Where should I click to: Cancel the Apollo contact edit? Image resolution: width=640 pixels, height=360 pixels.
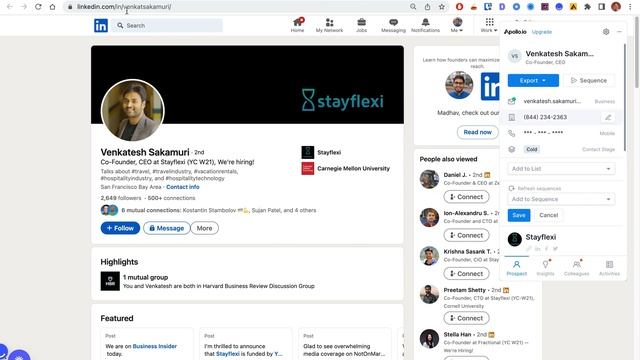click(x=549, y=215)
